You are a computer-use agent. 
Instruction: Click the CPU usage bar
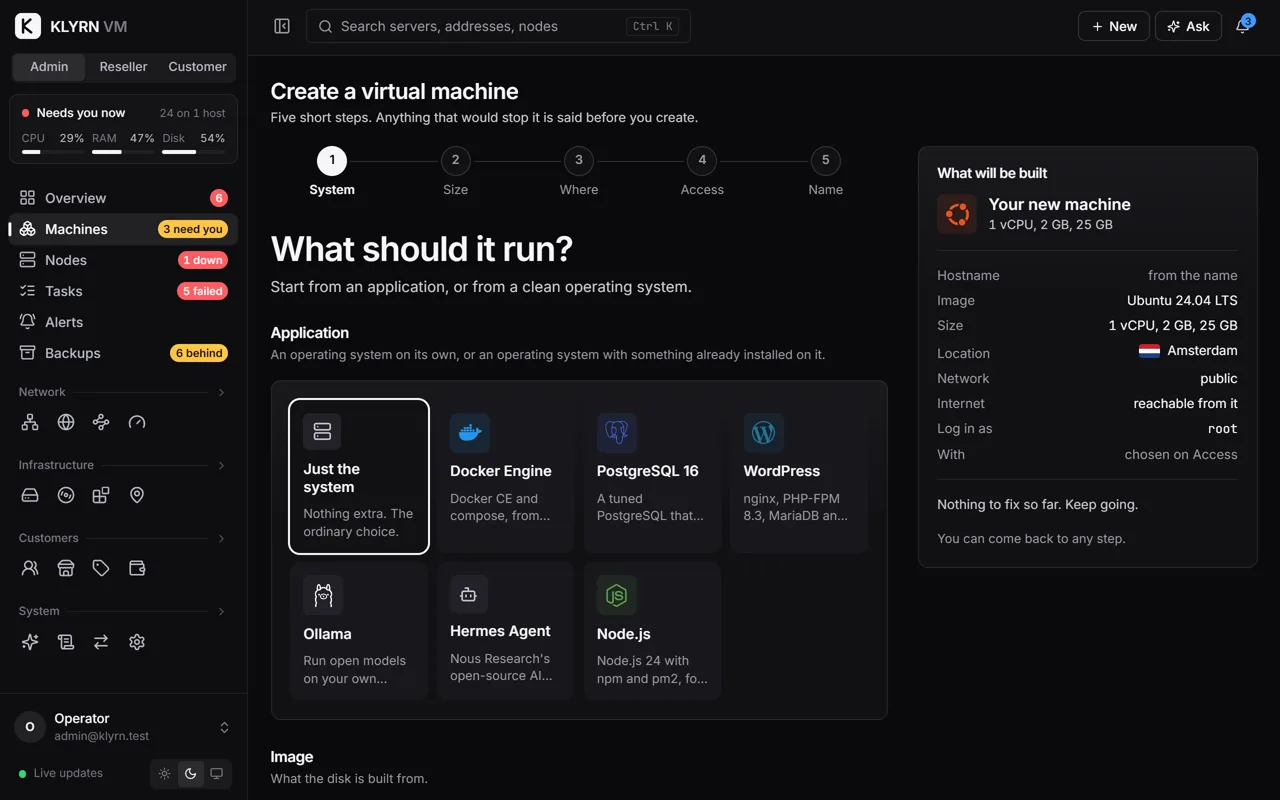coord(53,152)
